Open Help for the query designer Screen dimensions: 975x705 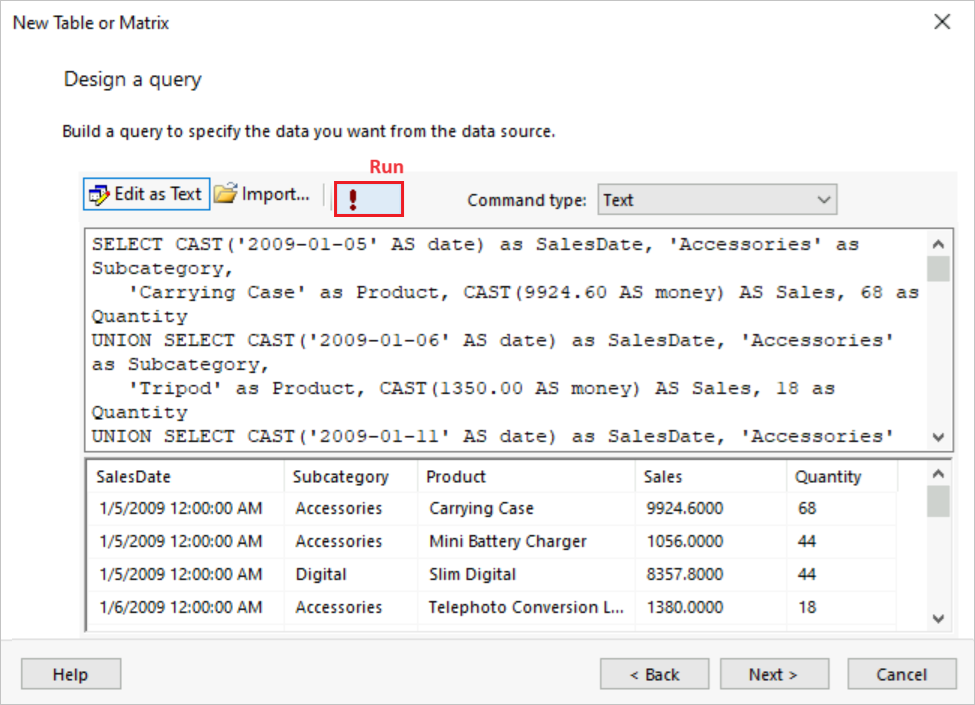70,673
